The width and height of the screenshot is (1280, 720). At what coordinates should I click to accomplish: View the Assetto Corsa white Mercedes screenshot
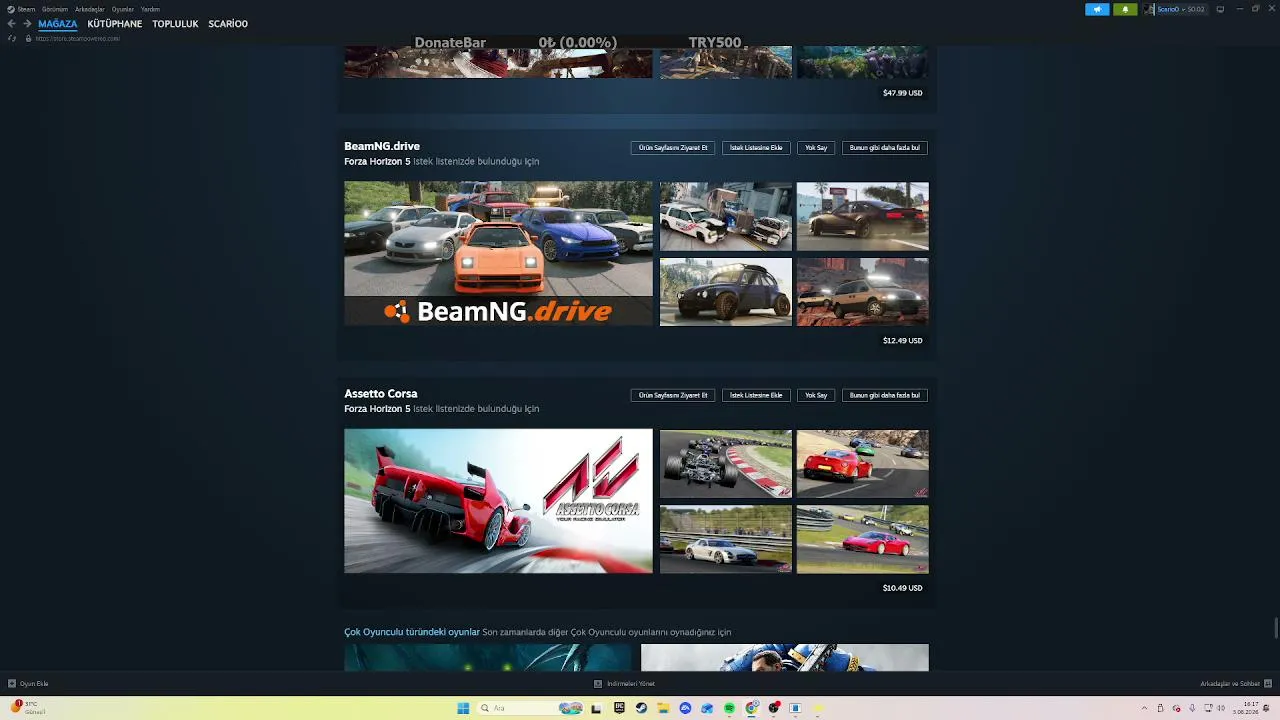[x=726, y=539]
